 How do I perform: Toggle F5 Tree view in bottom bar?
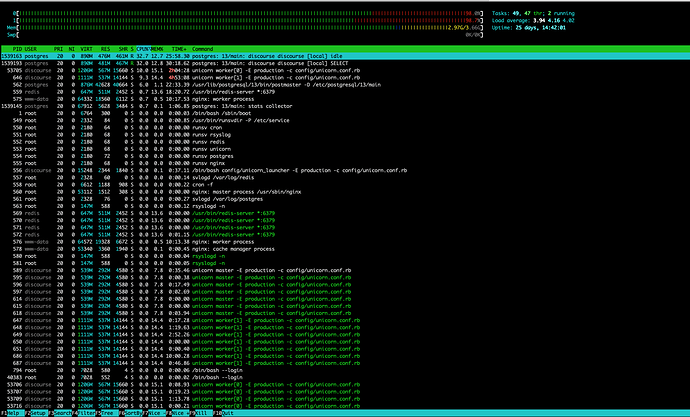(107, 413)
